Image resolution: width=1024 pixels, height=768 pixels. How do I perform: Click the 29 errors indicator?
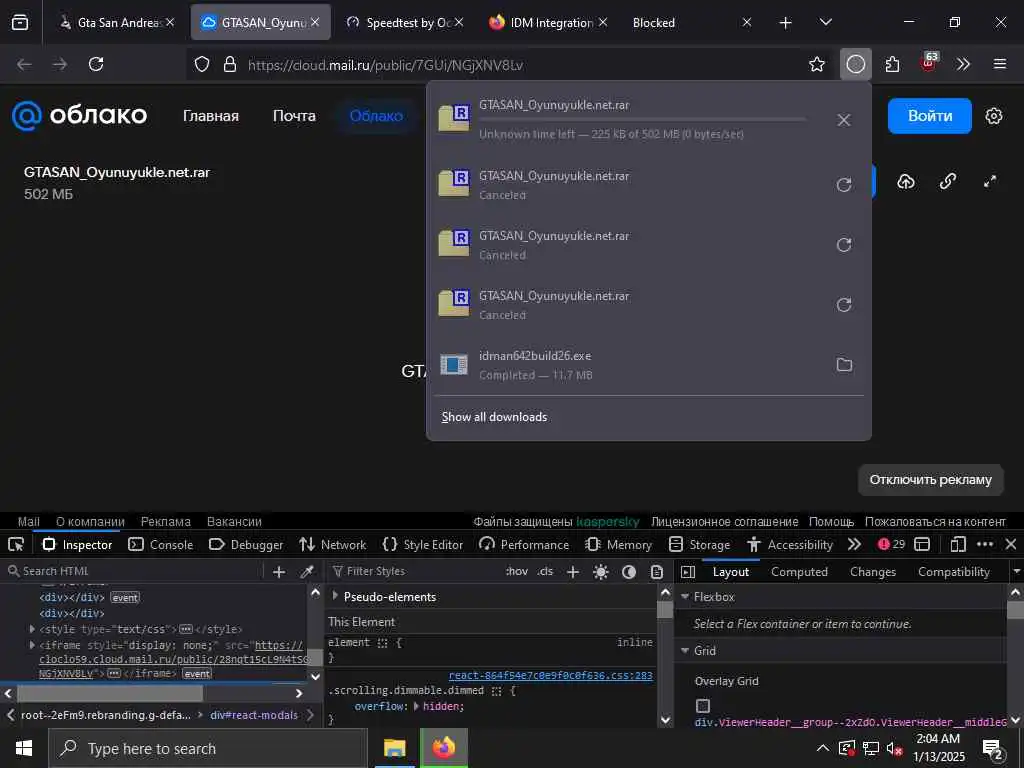pyautogui.click(x=892, y=545)
